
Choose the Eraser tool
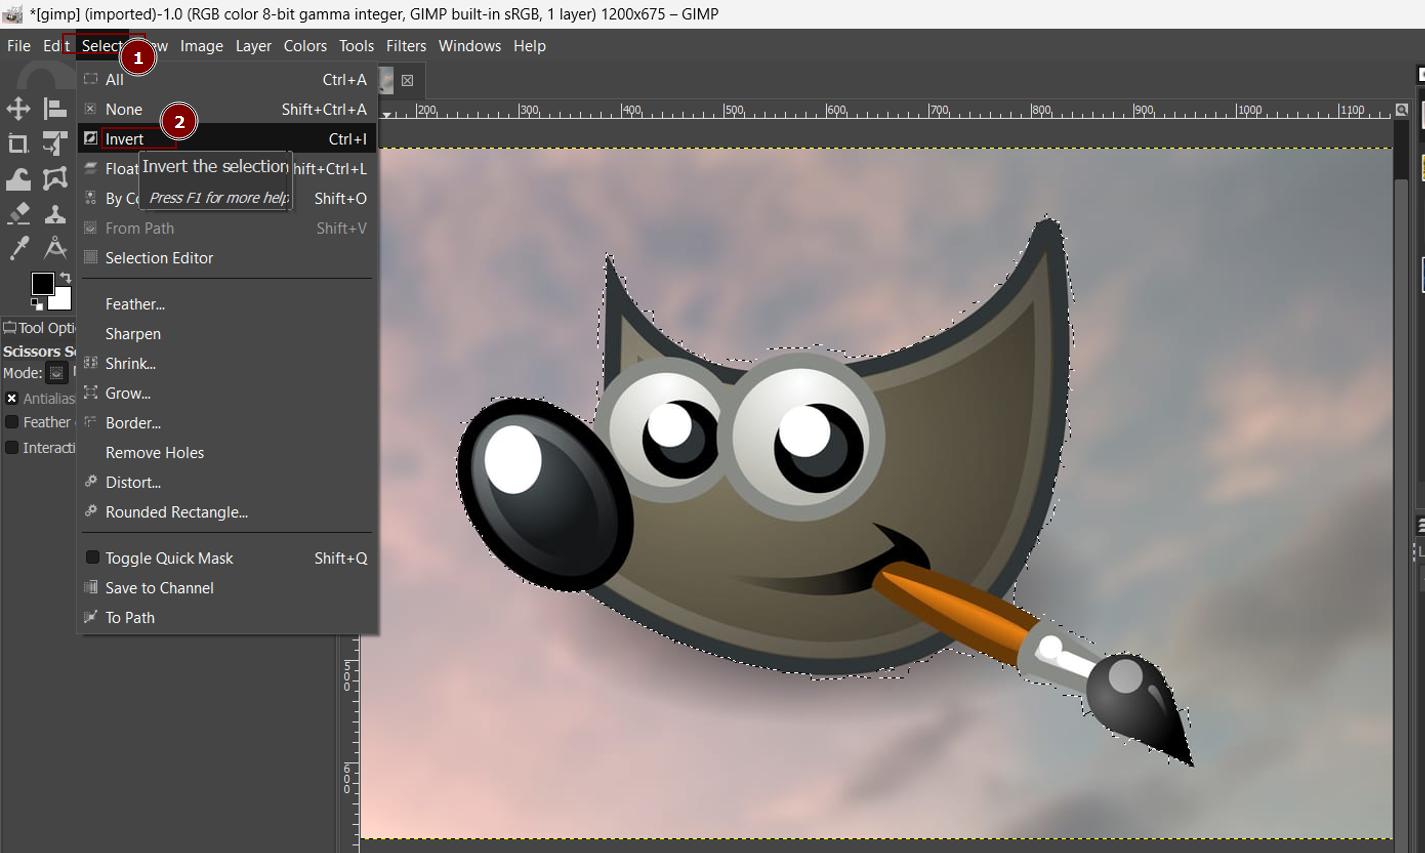[x=18, y=214]
